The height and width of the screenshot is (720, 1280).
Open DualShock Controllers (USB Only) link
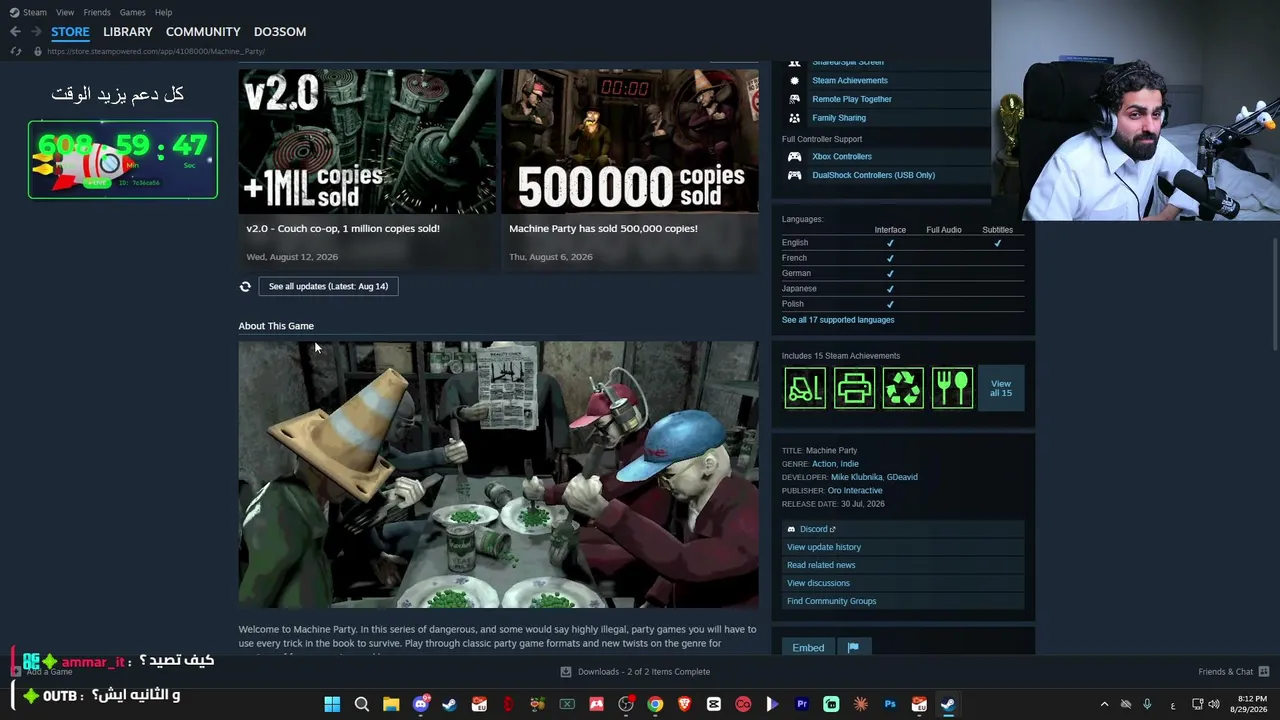(874, 175)
